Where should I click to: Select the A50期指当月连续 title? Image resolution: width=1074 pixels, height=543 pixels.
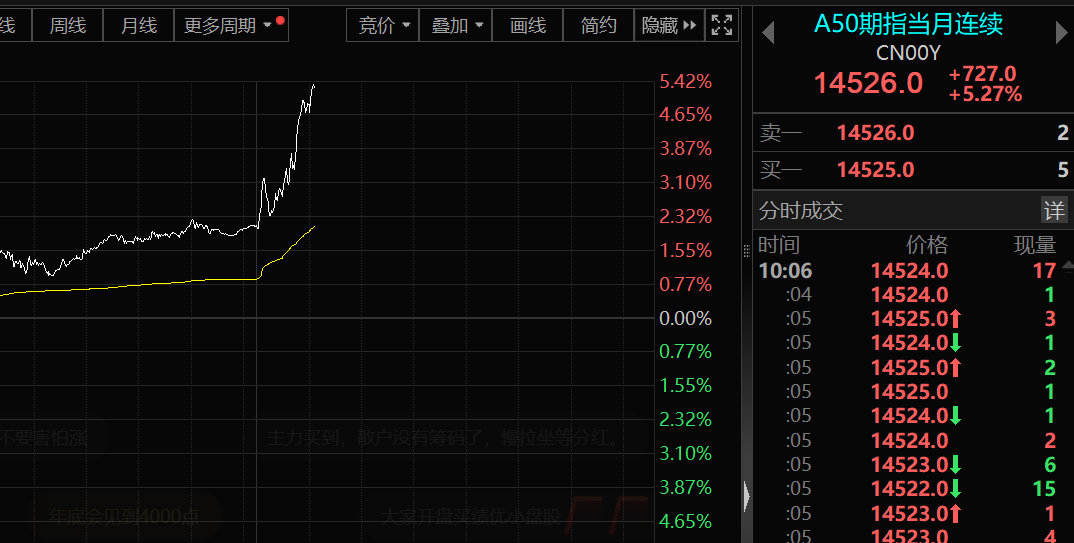coord(908,25)
